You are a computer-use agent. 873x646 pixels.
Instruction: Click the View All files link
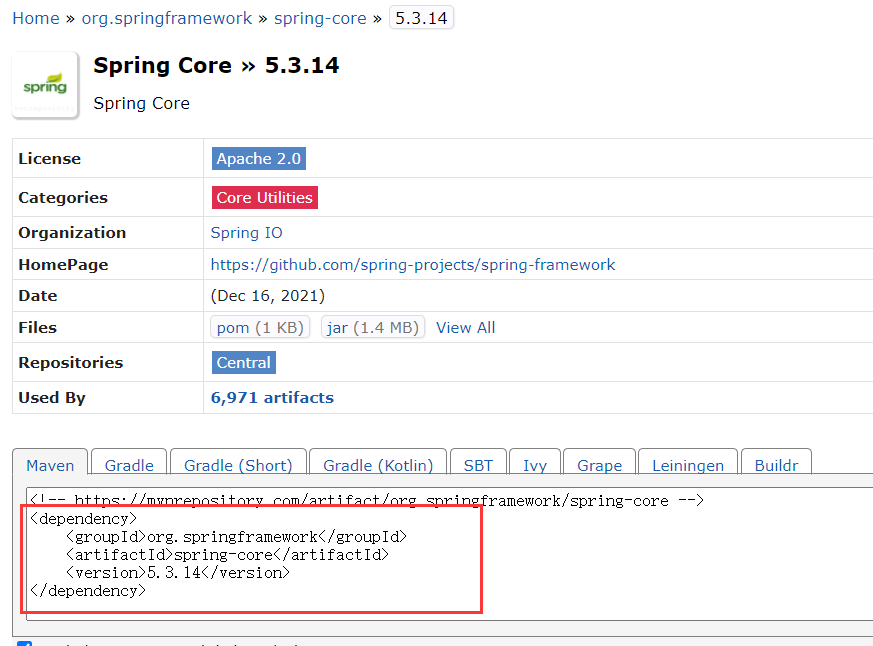pos(465,327)
